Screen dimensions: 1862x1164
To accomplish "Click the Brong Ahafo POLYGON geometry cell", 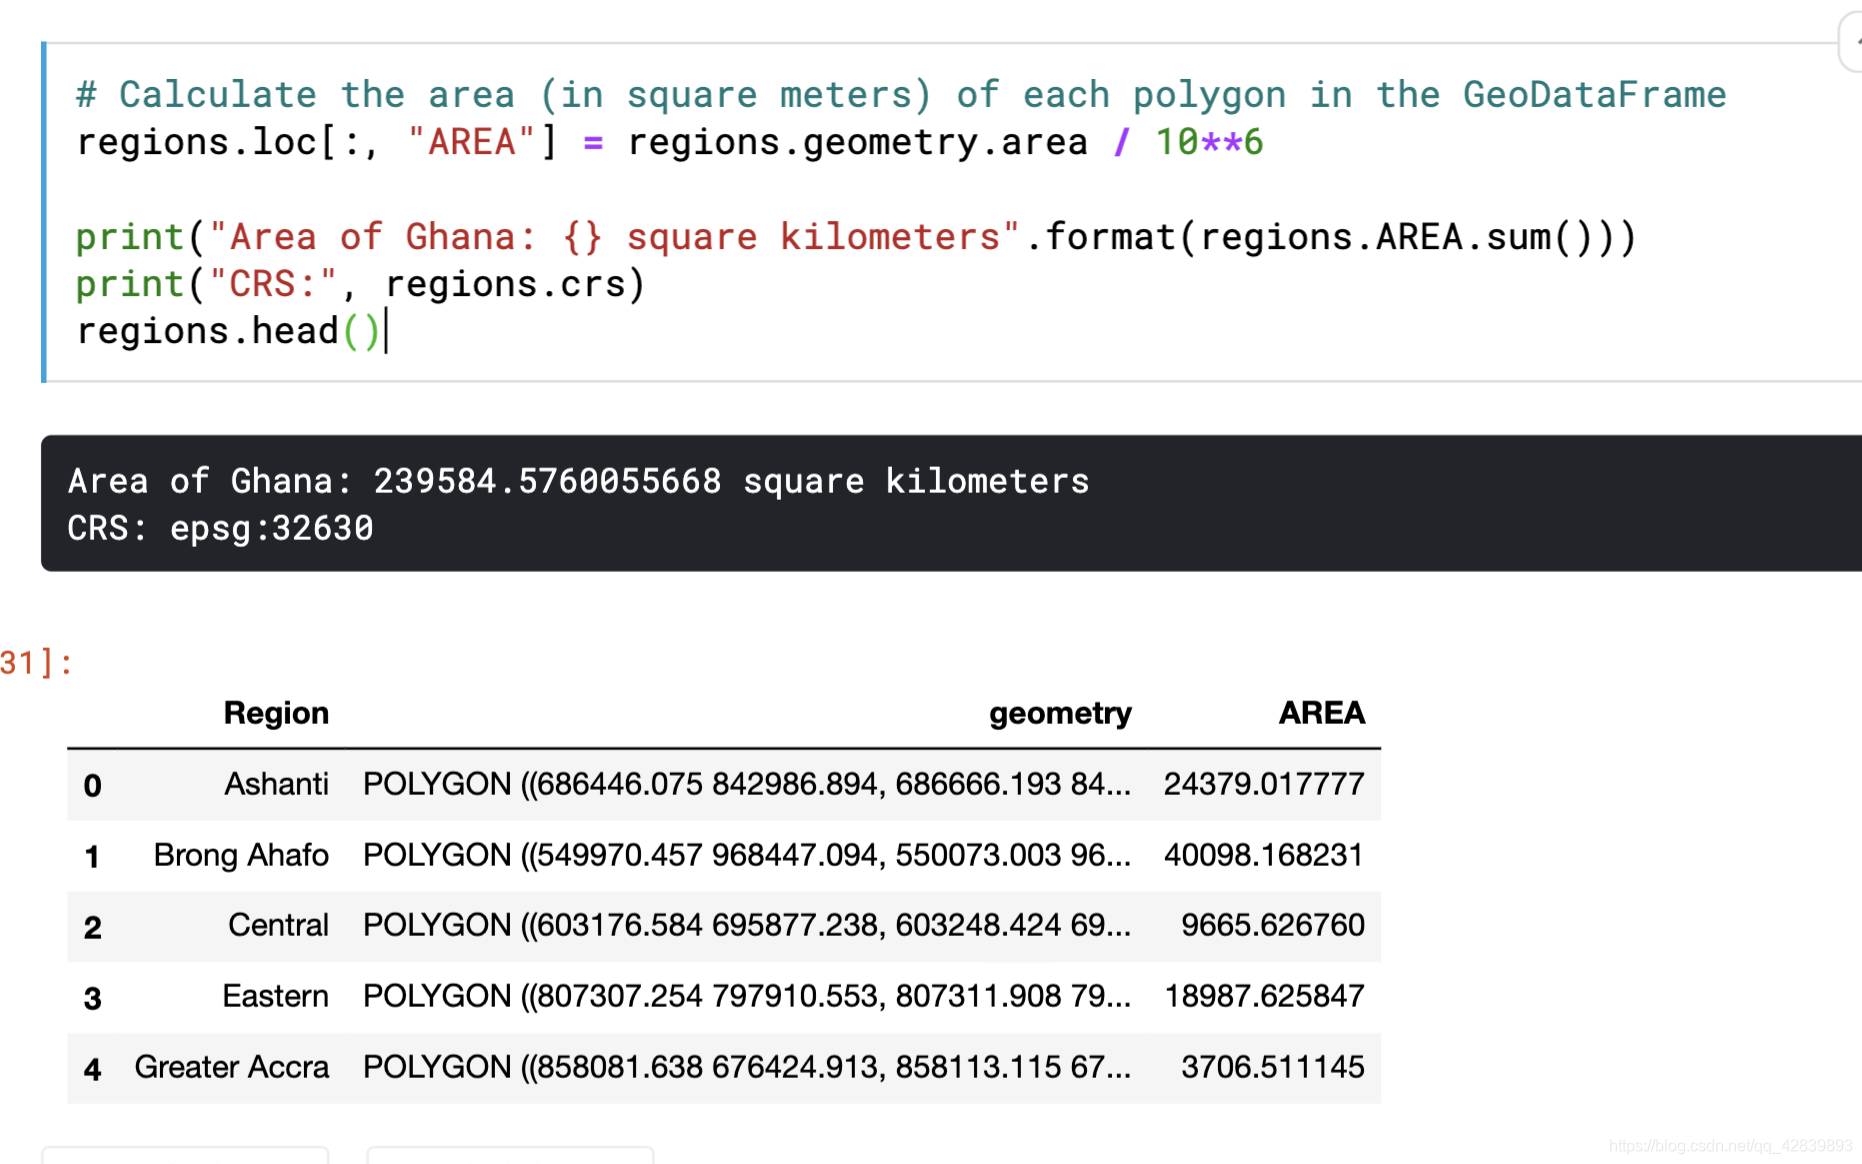I will pos(747,855).
